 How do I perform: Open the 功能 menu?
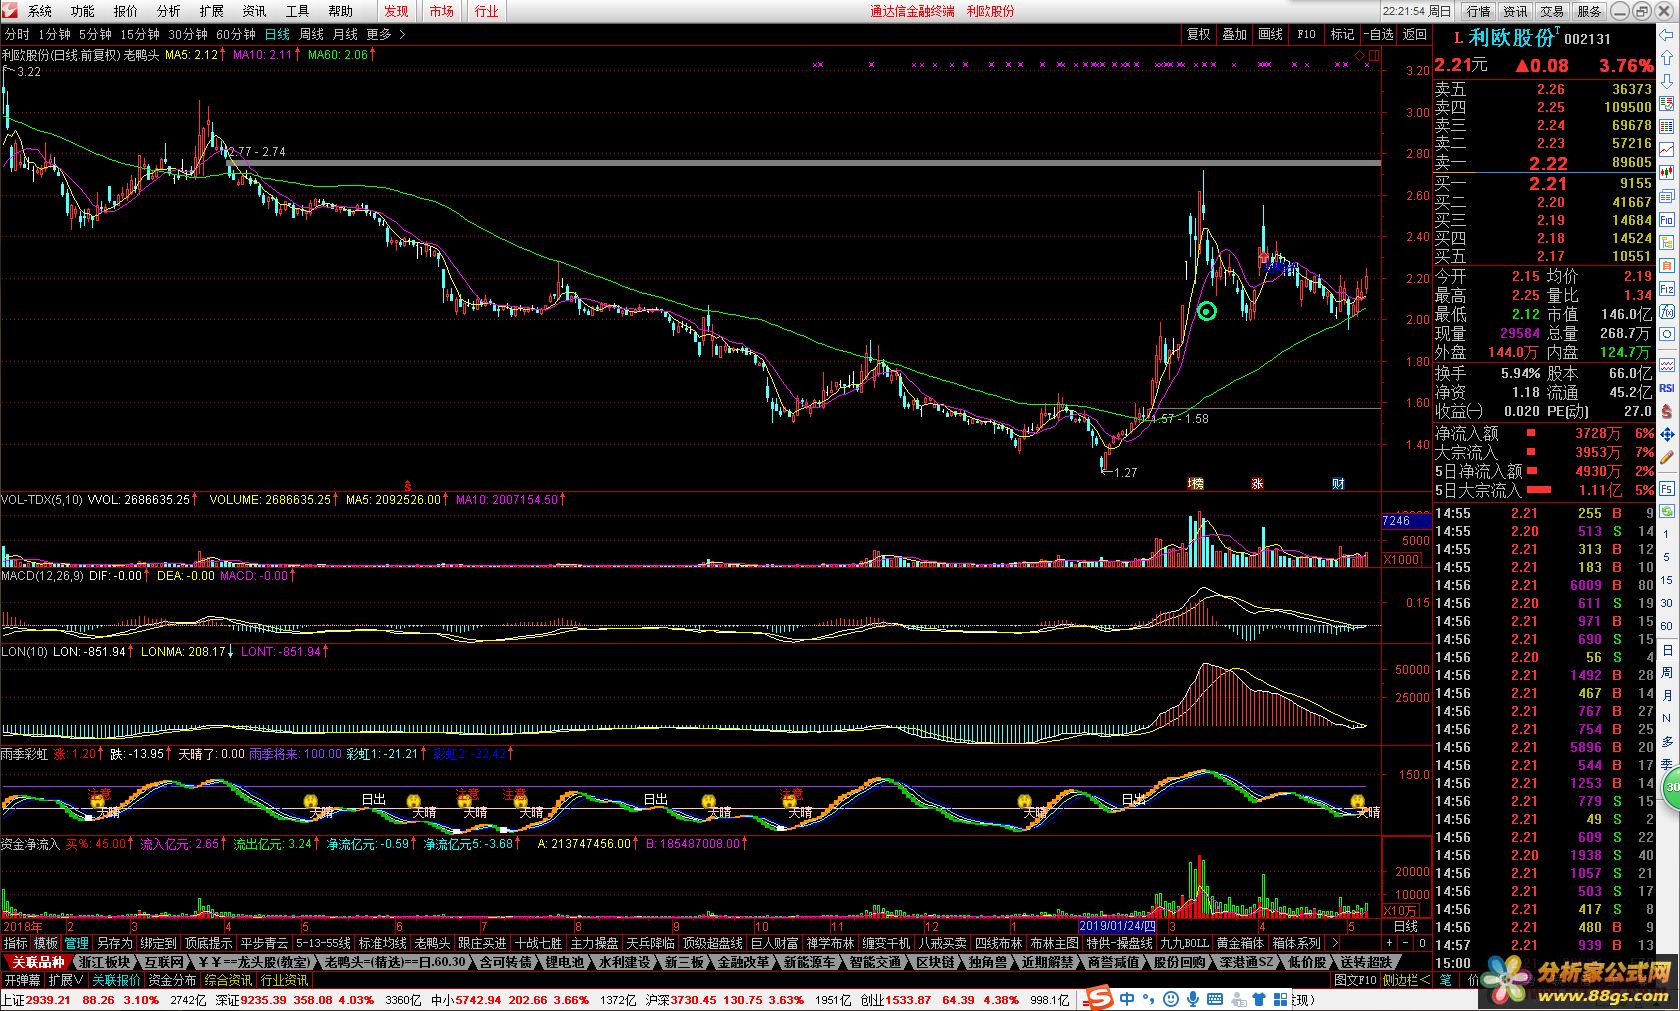pyautogui.click(x=83, y=11)
